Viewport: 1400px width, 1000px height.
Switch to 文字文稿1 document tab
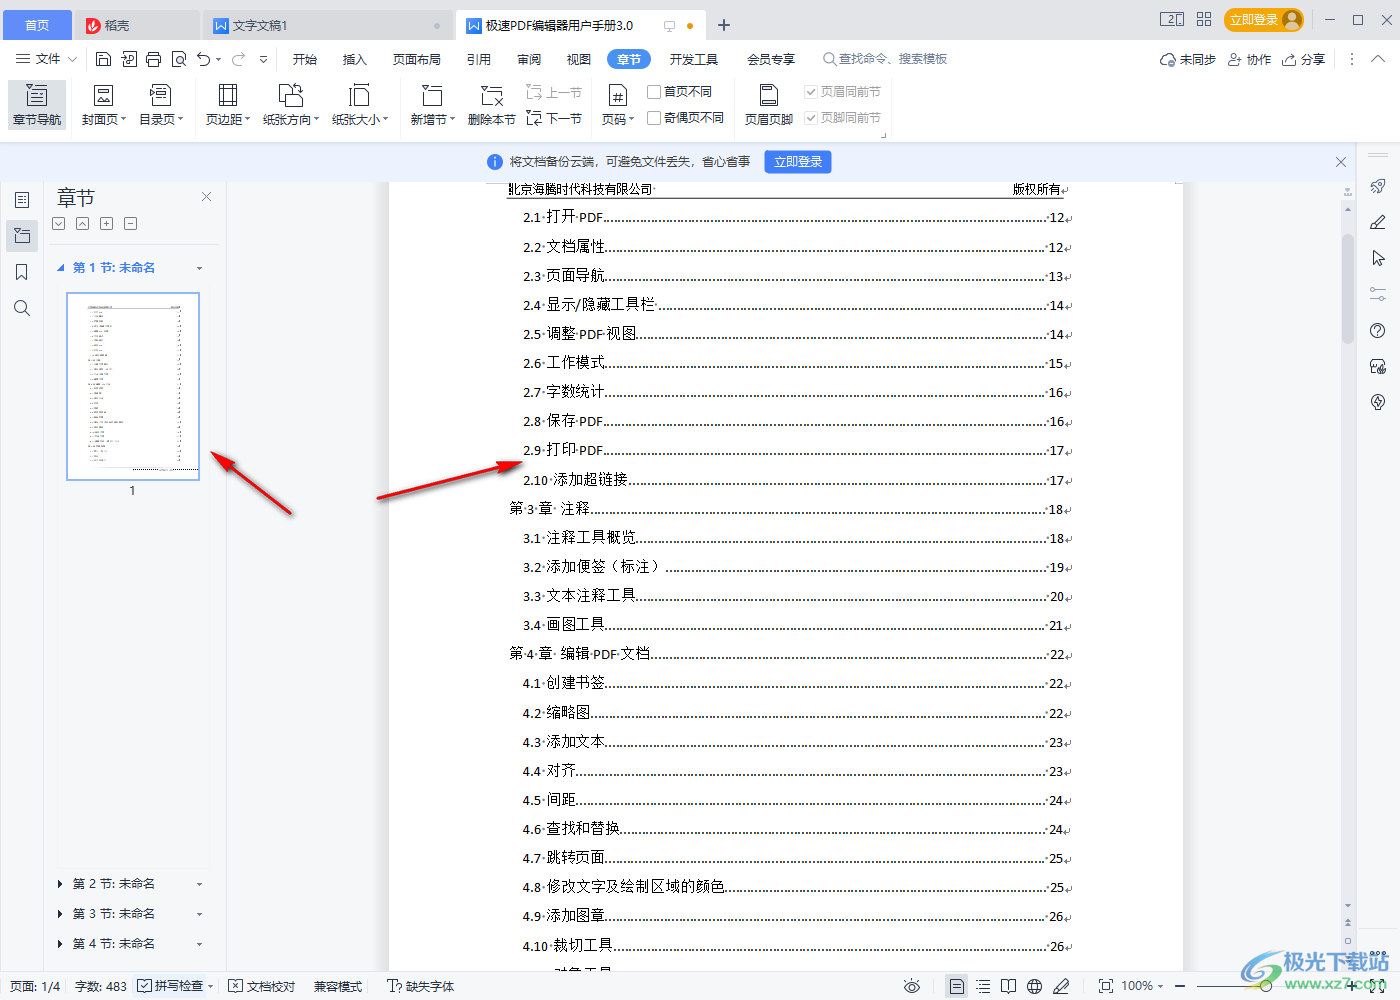click(326, 25)
